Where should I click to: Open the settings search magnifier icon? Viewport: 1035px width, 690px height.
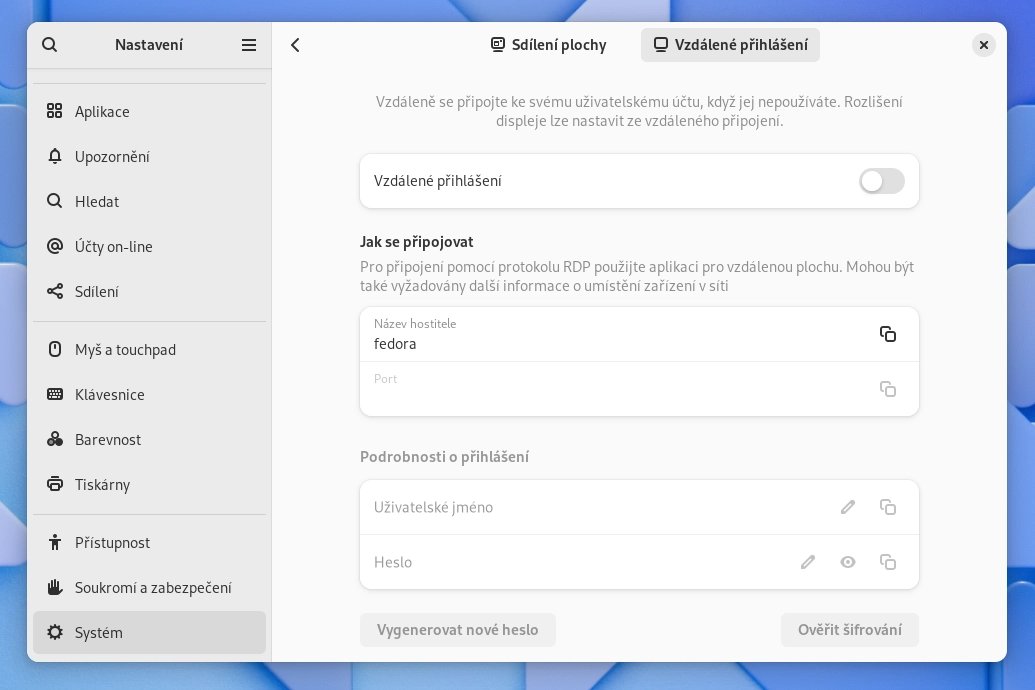click(50, 45)
